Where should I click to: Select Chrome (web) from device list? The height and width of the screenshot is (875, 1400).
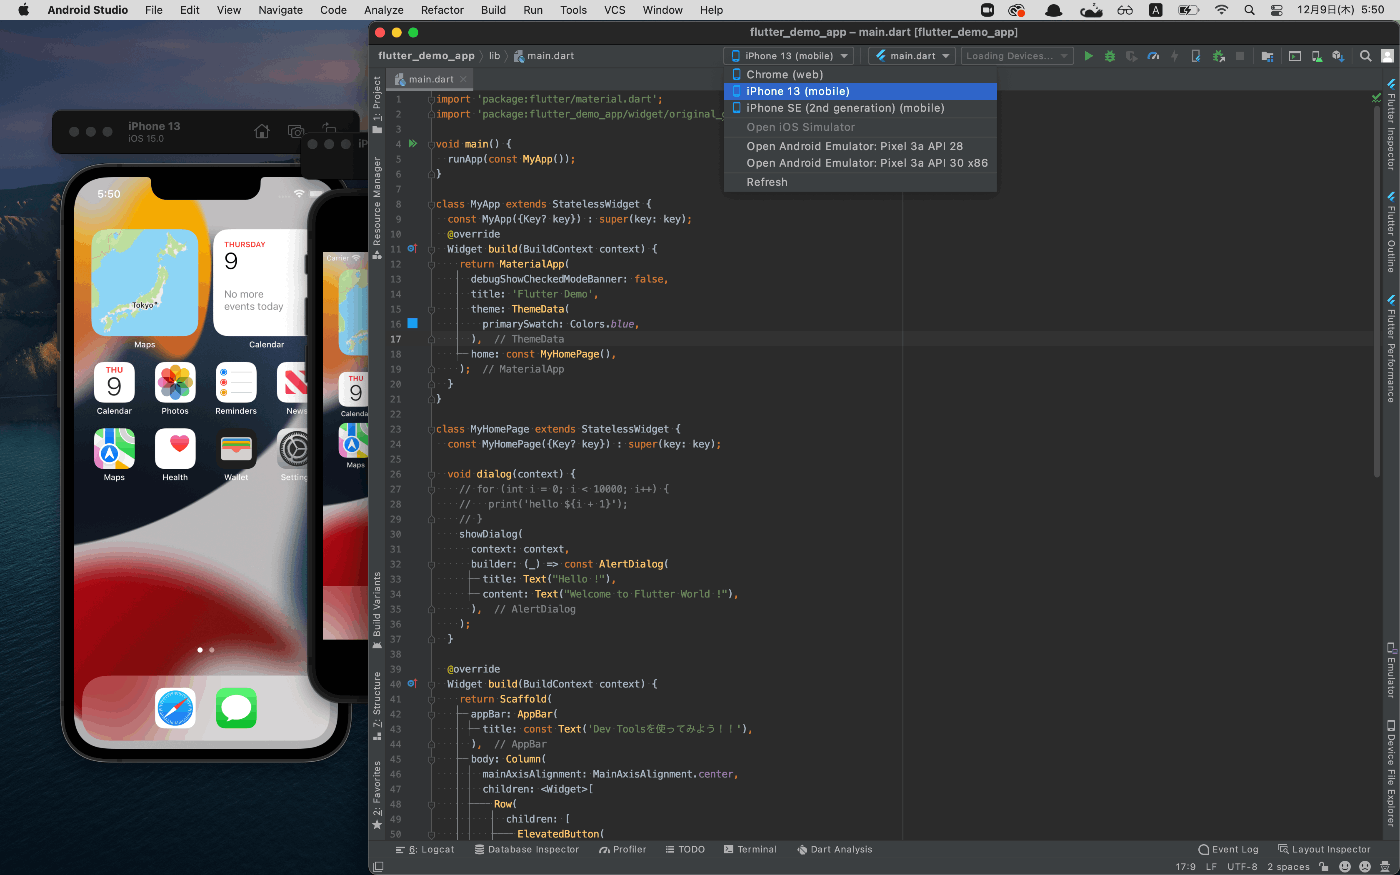[860, 74]
